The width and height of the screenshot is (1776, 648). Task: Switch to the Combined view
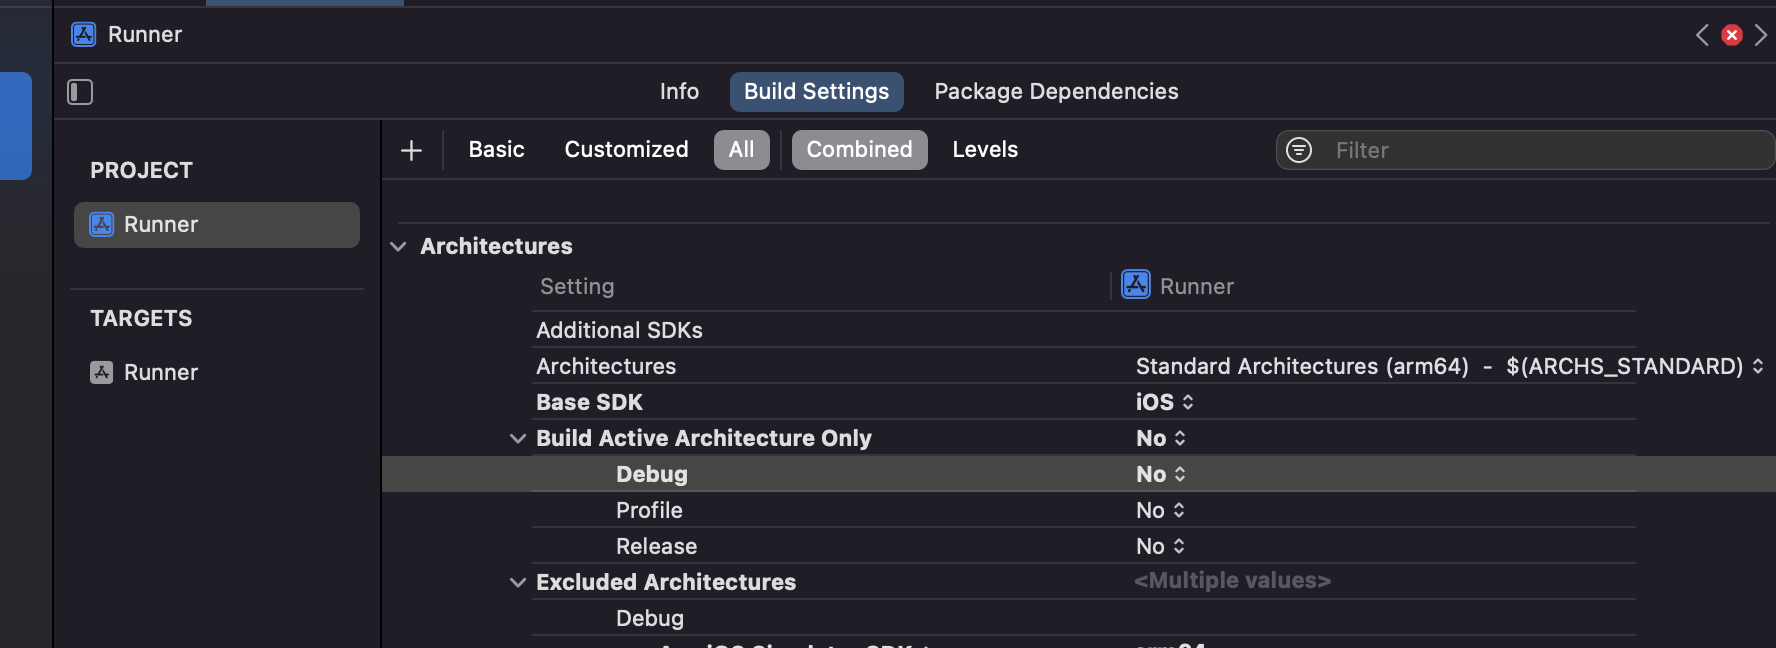[x=860, y=150]
